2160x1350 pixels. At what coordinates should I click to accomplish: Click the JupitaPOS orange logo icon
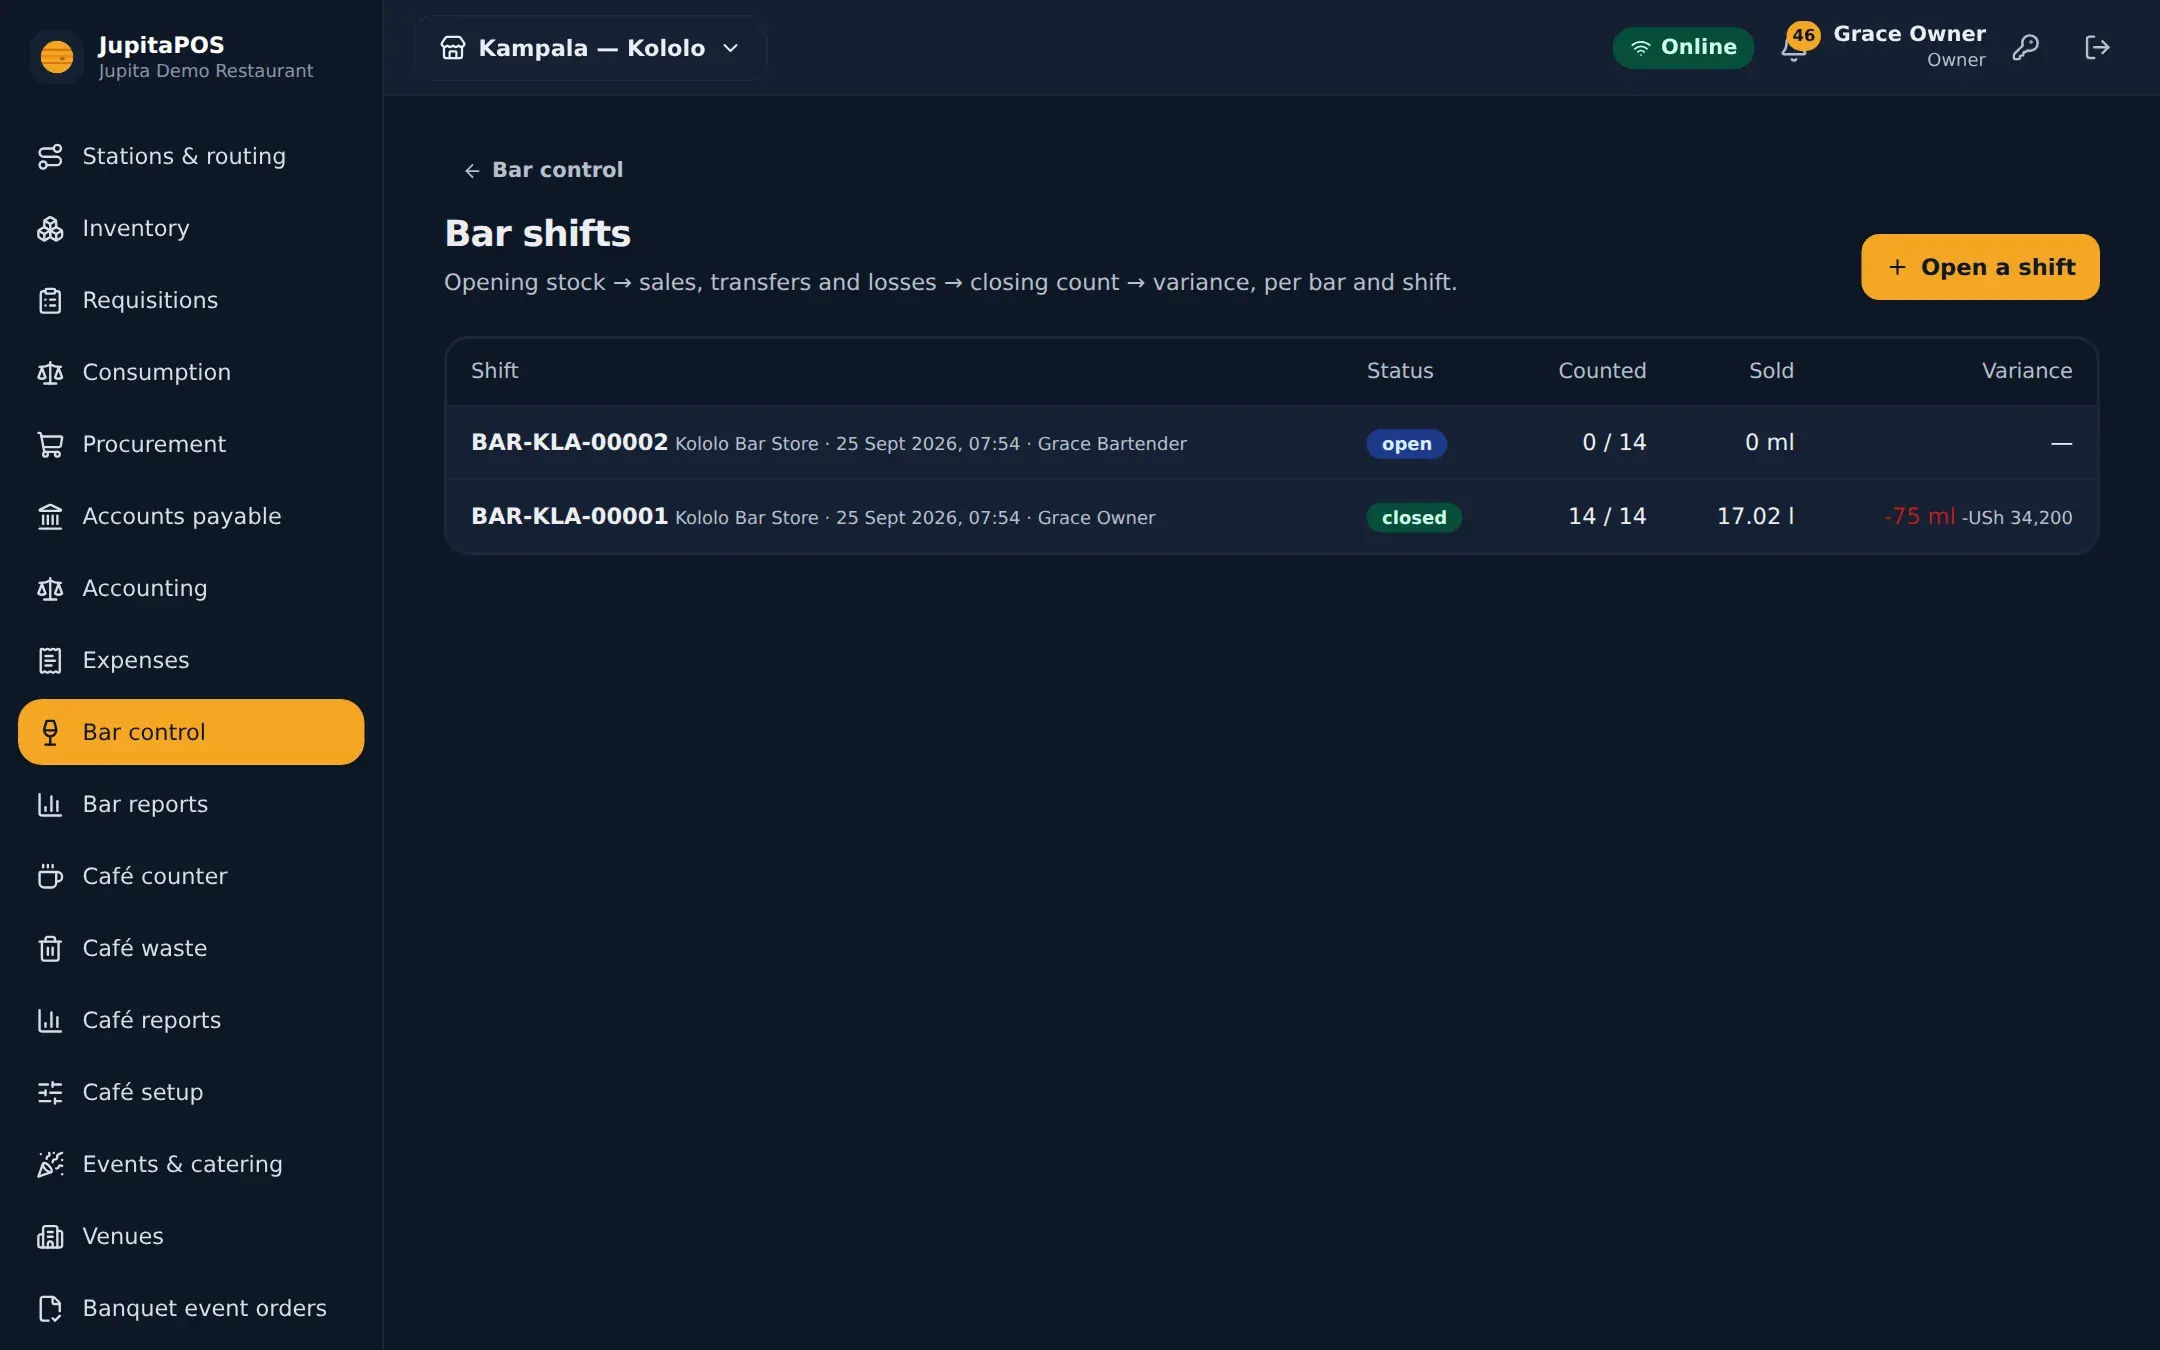(x=57, y=56)
